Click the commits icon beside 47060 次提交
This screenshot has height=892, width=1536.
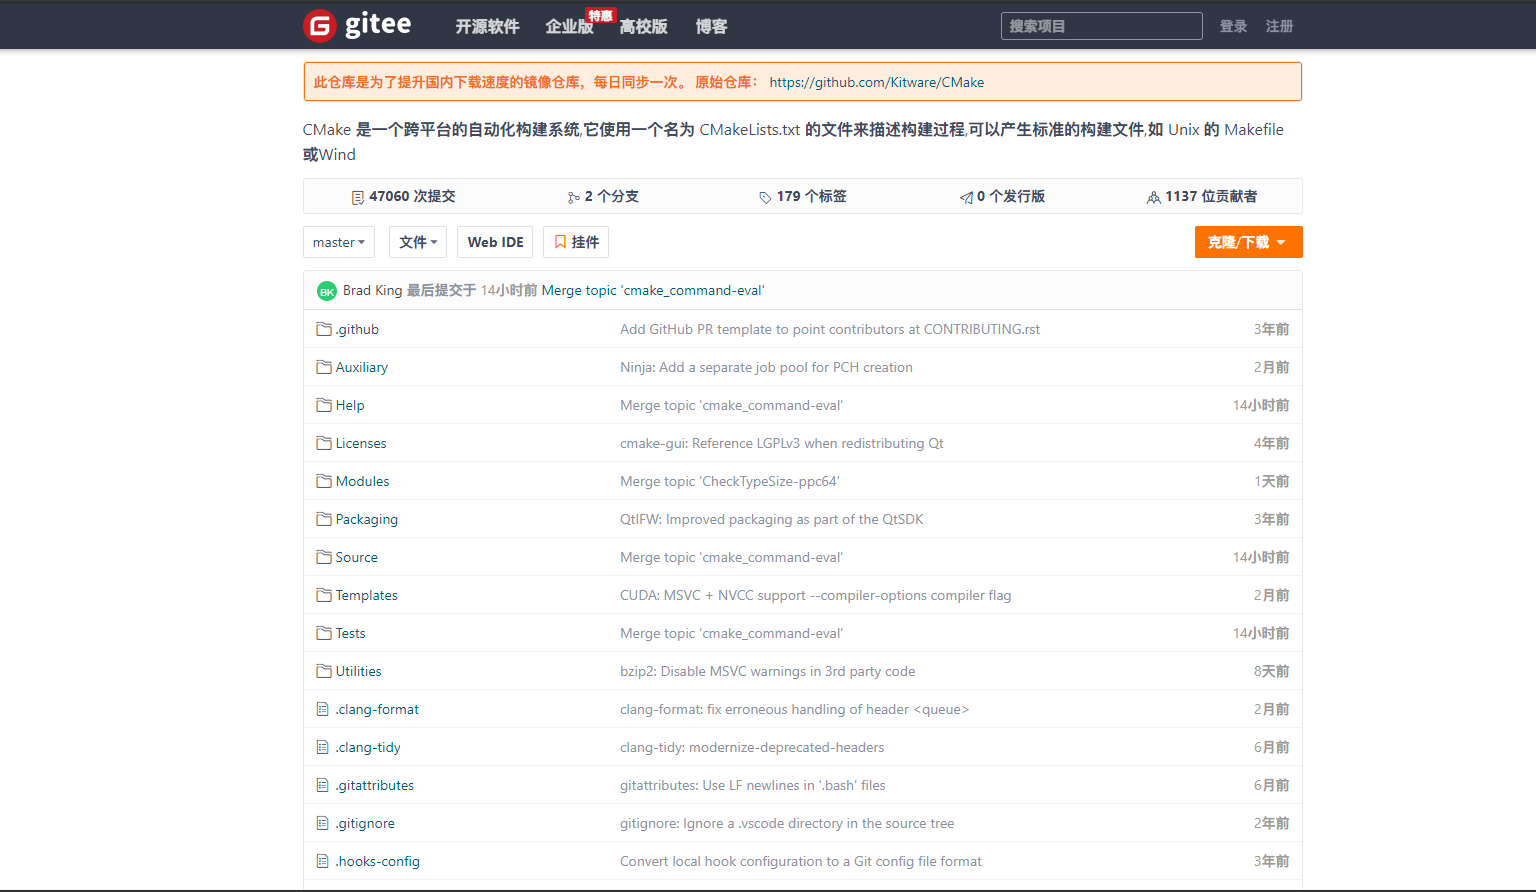(358, 196)
